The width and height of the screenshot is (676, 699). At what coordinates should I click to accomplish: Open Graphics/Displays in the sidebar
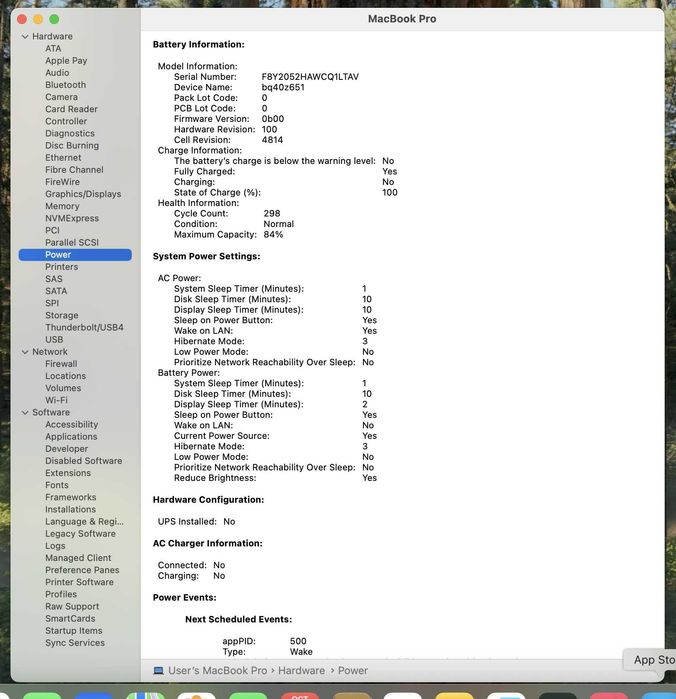[x=83, y=194]
